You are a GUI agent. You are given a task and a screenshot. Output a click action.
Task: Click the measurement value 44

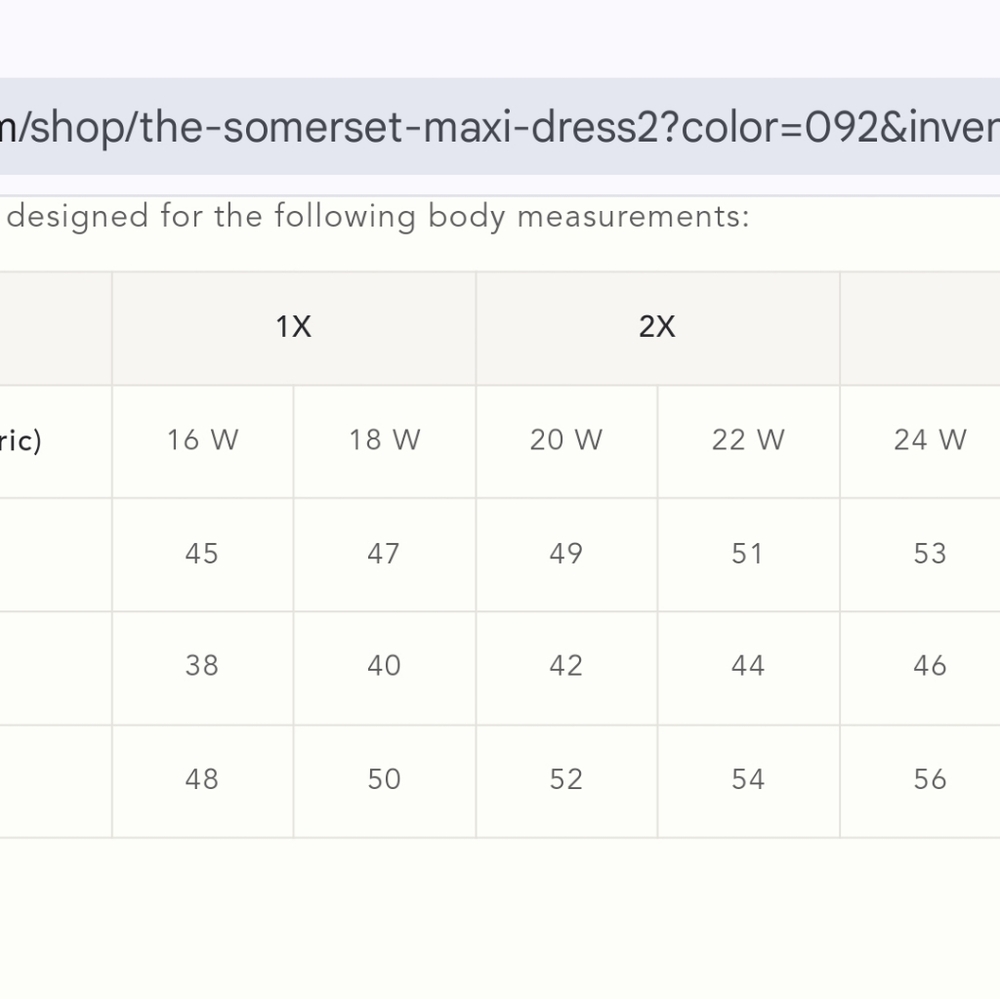748,666
